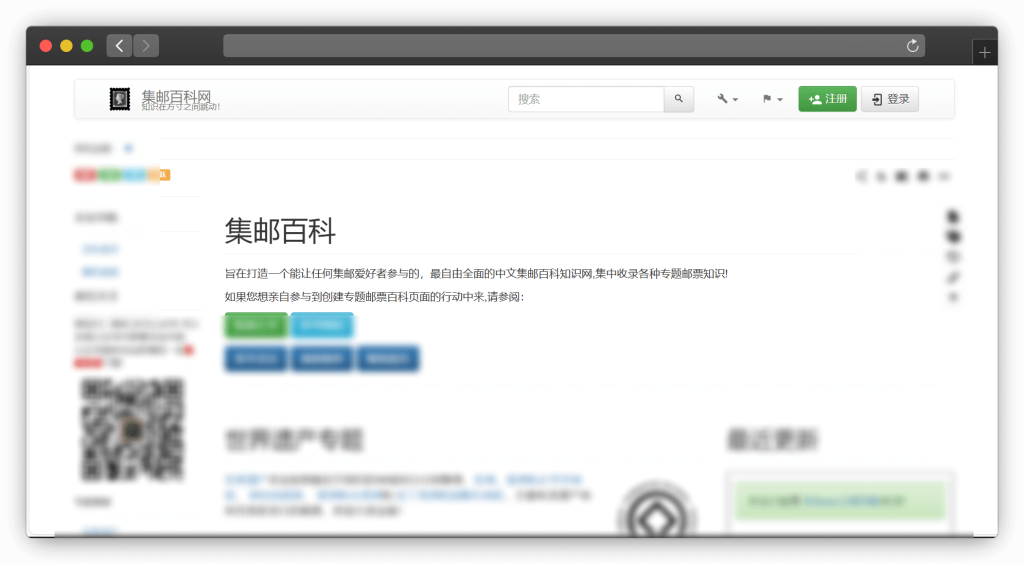The width and height of the screenshot is (1024, 564).
Task: Click the magnifier search button
Action: pos(679,99)
